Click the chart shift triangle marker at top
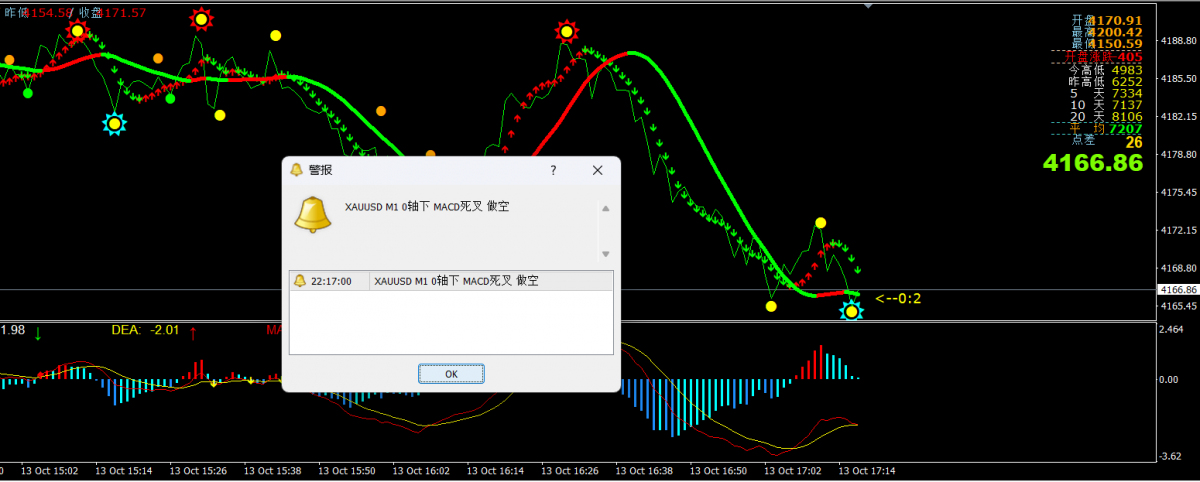1200x482 pixels. point(868,5)
